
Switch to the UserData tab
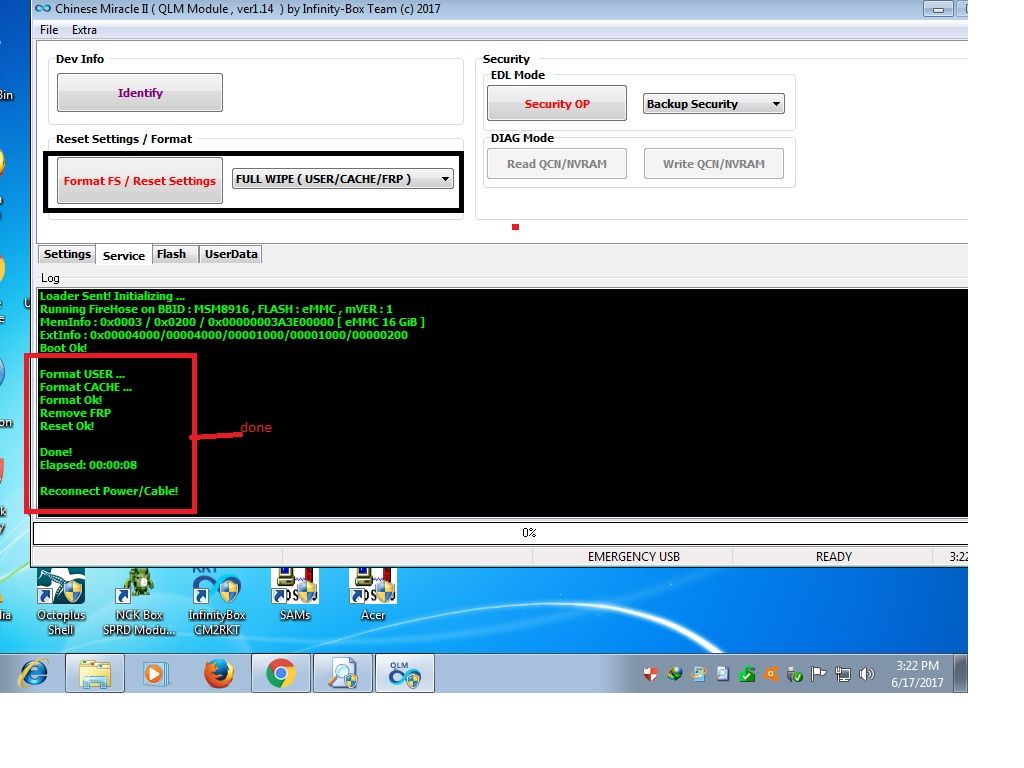coord(231,254)
